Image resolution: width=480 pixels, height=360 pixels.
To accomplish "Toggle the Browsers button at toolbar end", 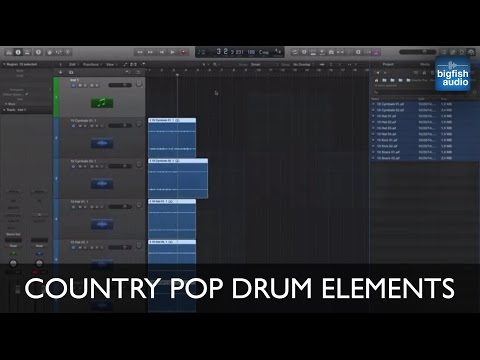I will (471, 52).
